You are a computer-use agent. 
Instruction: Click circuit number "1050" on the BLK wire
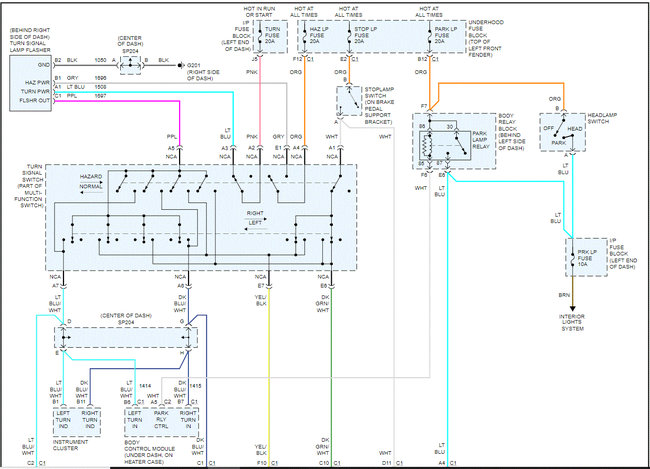click(100, 60)
